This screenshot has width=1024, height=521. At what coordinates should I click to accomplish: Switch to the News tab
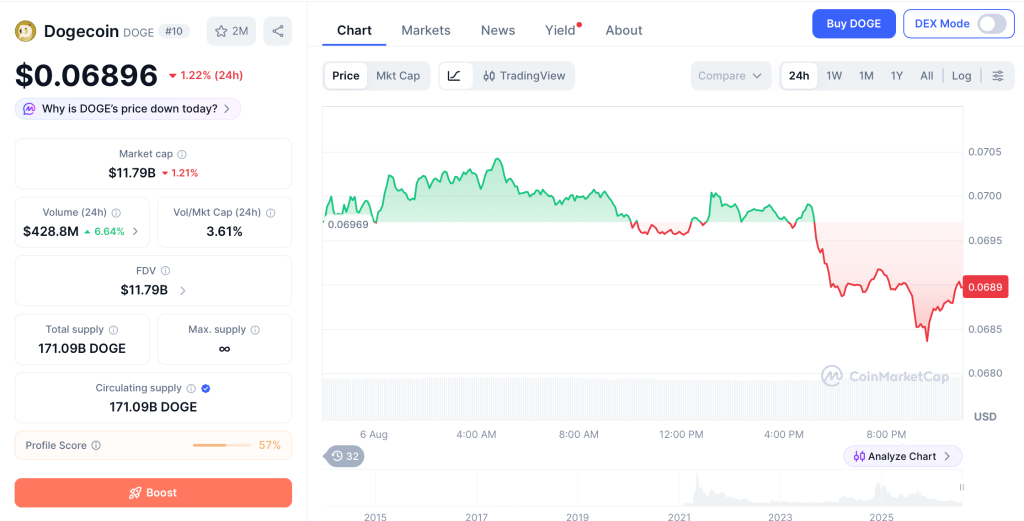click(x=498, y=30)
